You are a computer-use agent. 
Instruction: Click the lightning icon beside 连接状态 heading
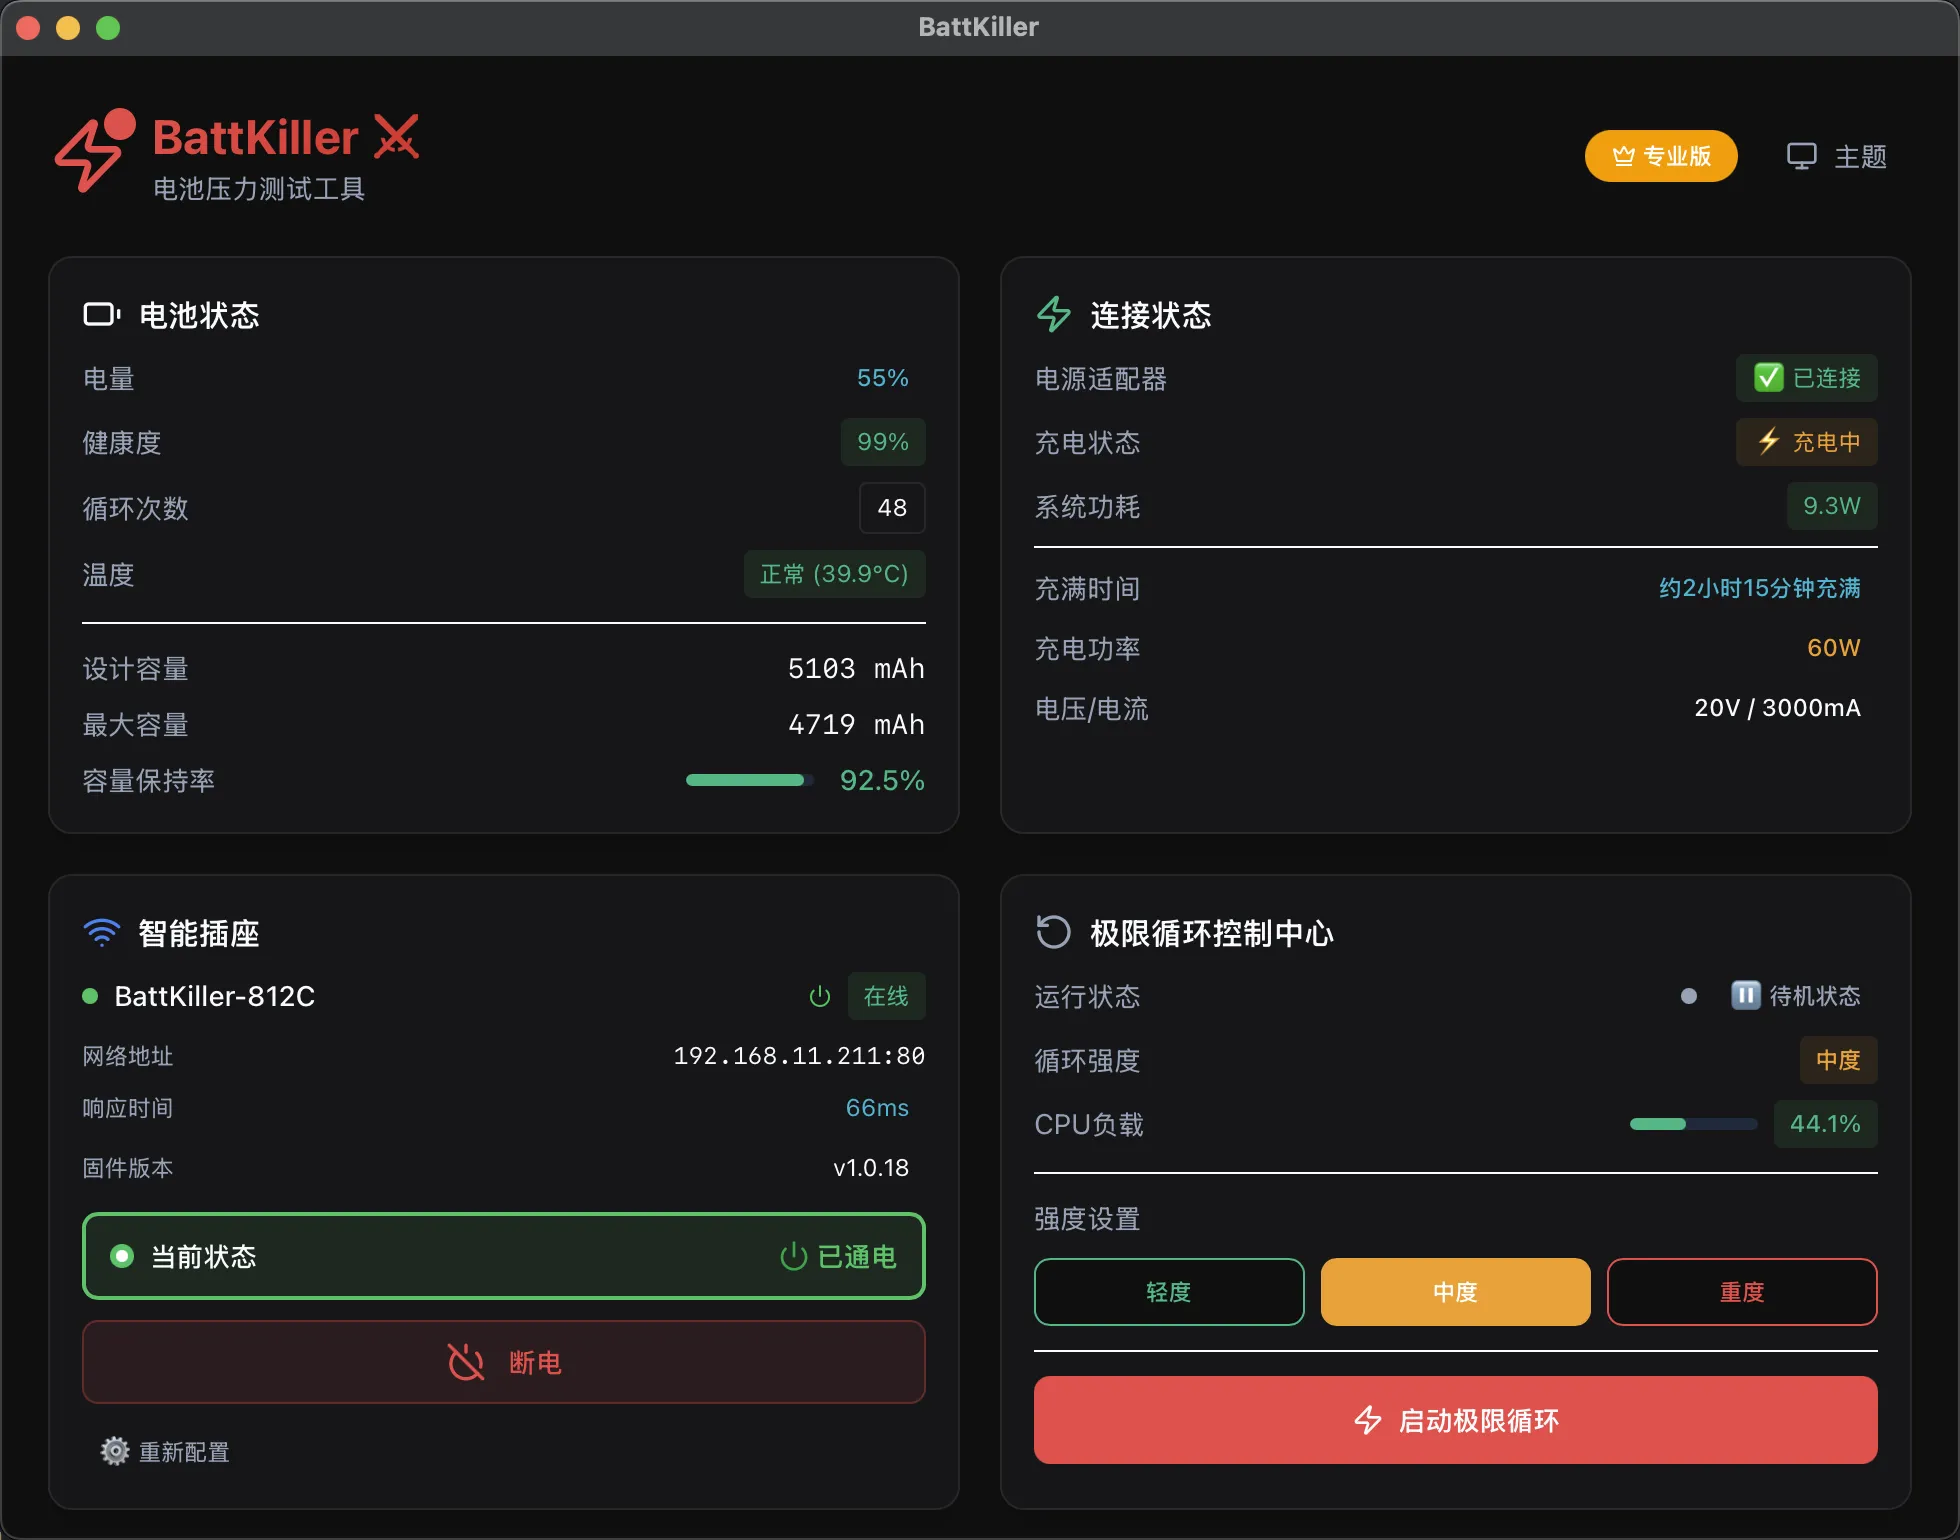point(1053,314)
